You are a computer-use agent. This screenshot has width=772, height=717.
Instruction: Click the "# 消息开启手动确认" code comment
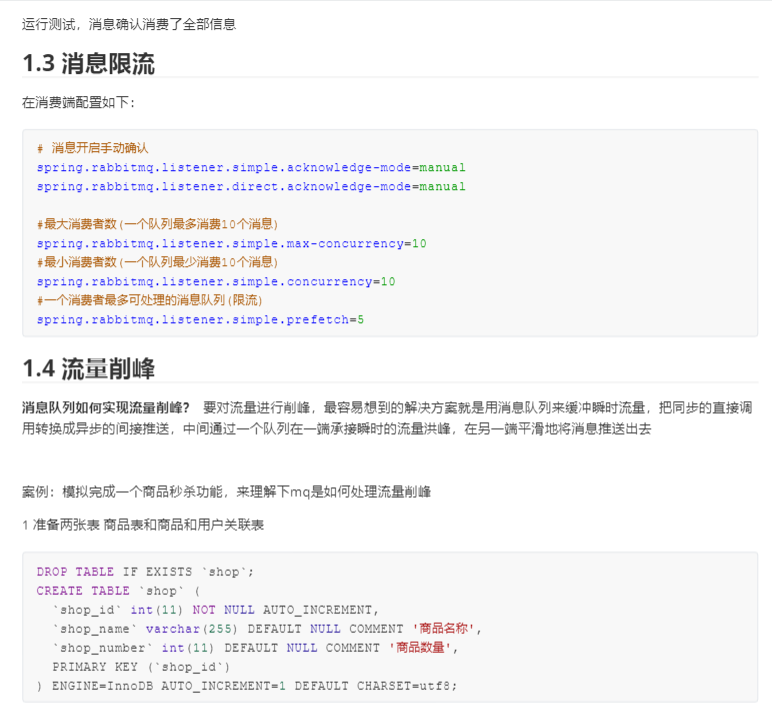(92, 148)
